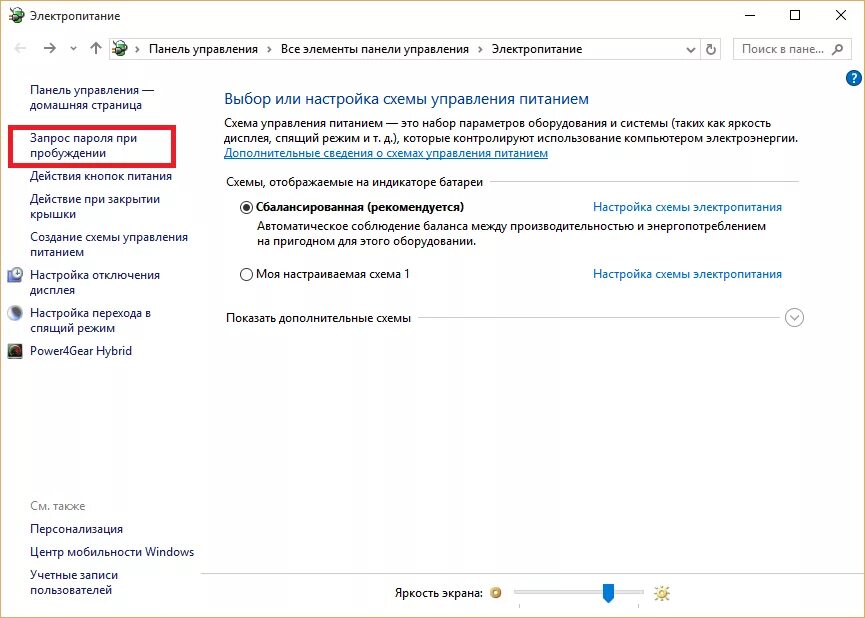This screenshot has height=618, width=865.
Task: Expand 'Показать дополнительные схемы' chevron
Action: [794, 318]
